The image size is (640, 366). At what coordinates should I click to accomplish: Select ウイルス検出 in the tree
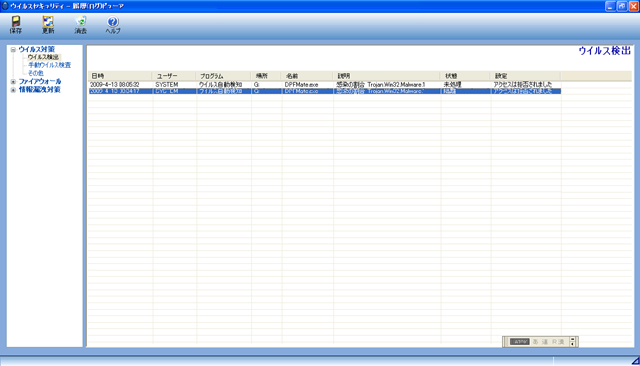tap(43, 57)
